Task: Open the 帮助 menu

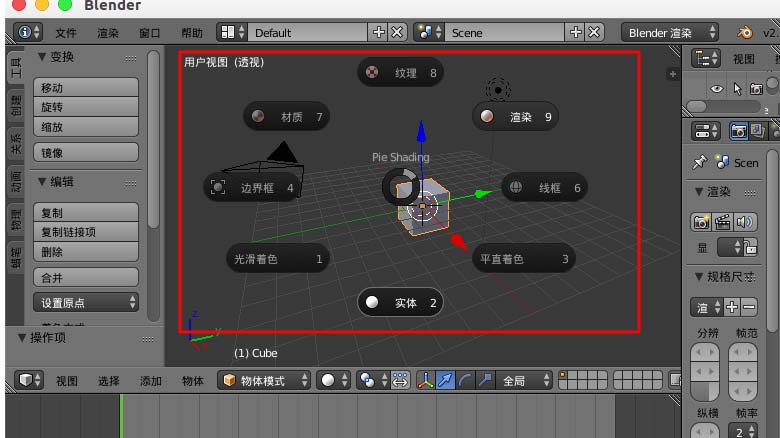Action: click(x=192, y=33)
